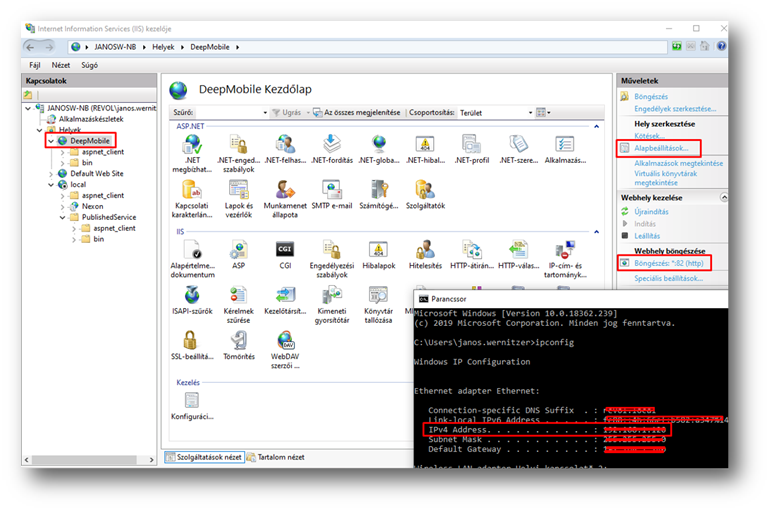Image resolution: width=771 pixels, height=512 pixels.
Task: Open the Fájl menu
Action: click(35, 64)
